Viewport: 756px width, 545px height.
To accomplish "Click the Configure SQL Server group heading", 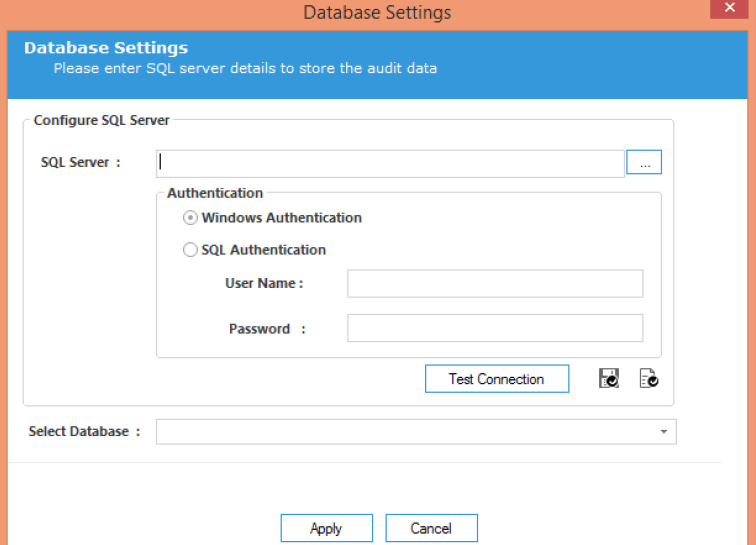I will 101,120.
